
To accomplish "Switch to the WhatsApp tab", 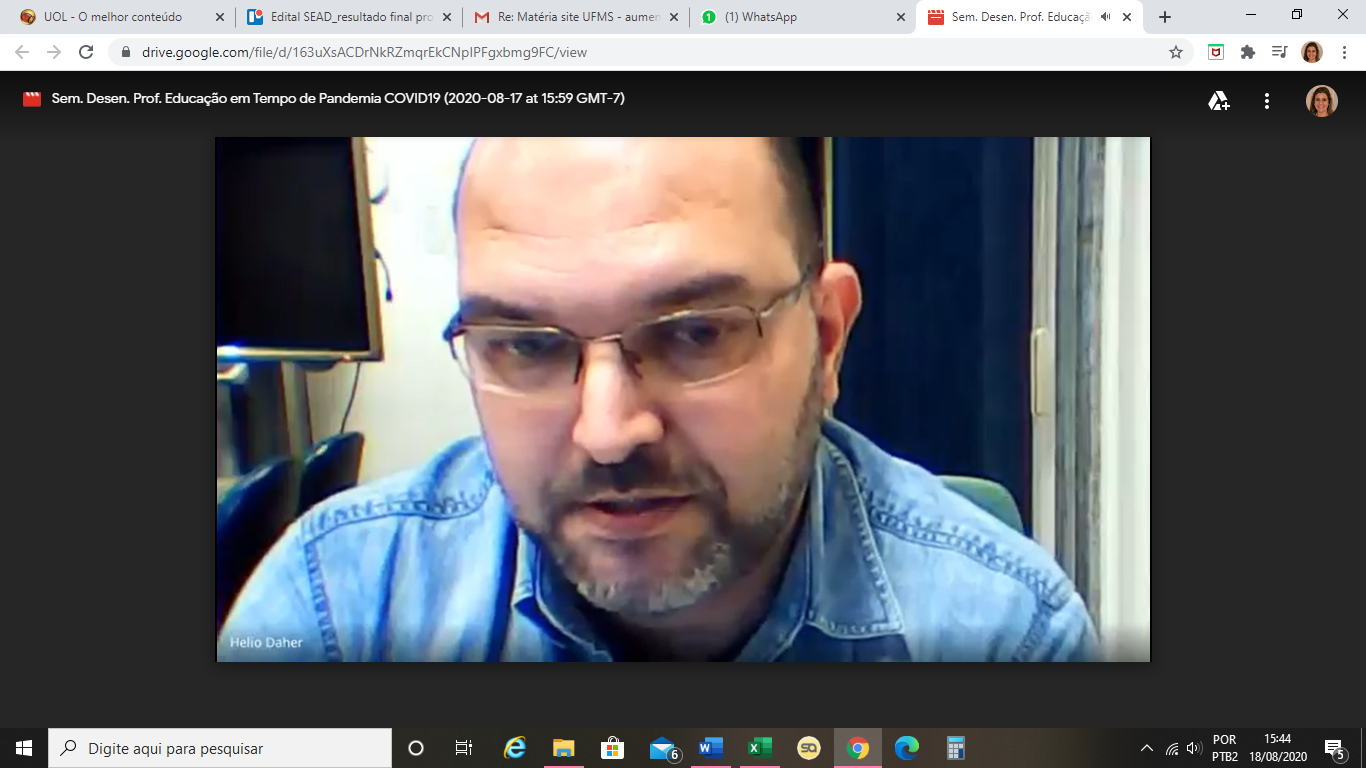I will pos(760,17).
